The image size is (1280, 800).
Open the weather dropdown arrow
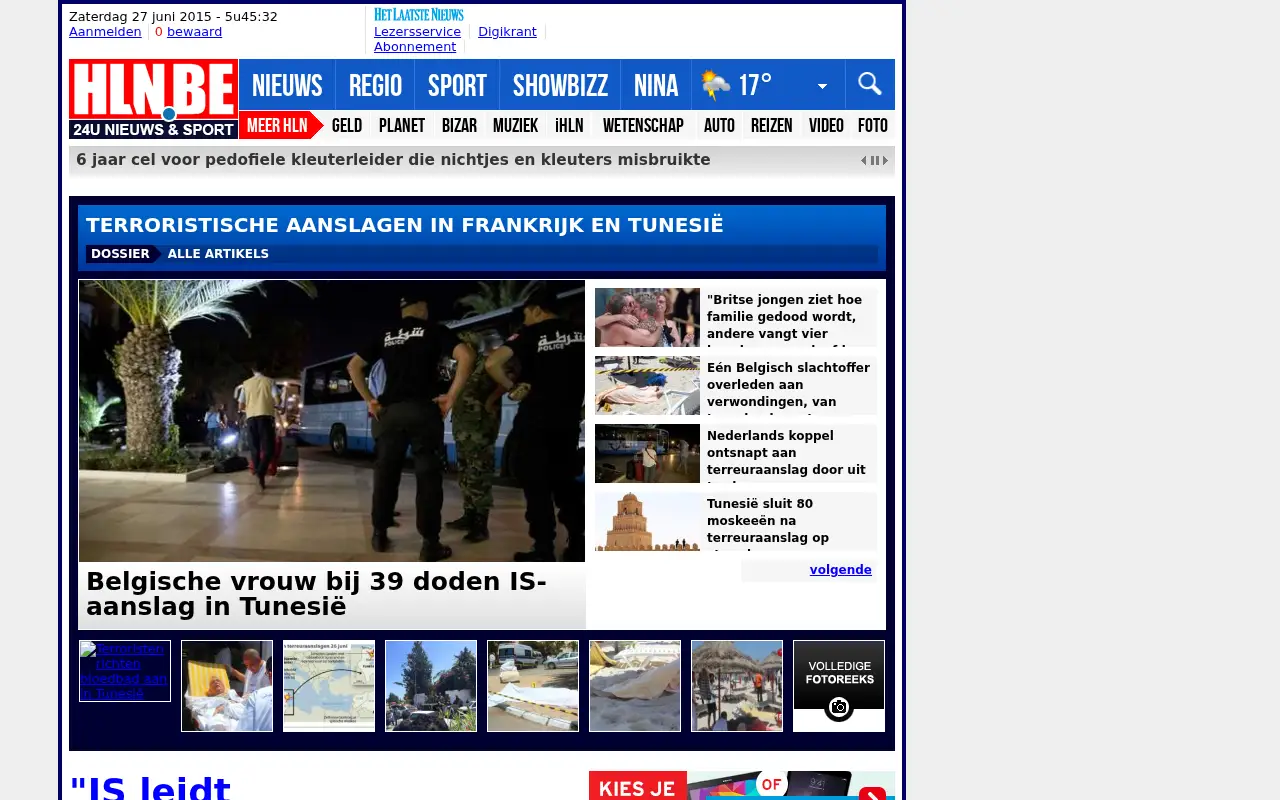click(x=822, y=86)
